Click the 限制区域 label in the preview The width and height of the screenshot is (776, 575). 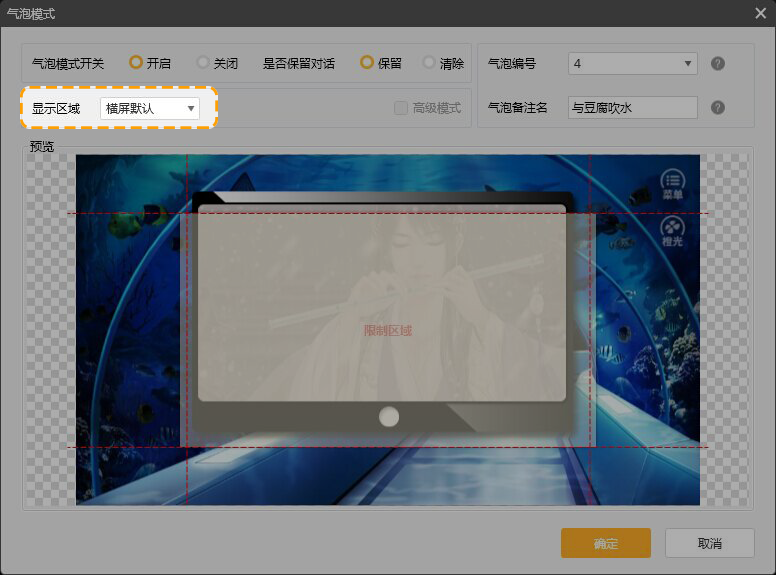pos(387,330)
